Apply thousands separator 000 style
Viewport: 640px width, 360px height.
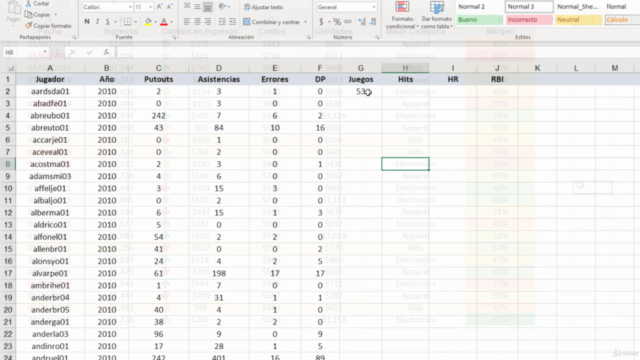pyautogui.click(x=348, y=22)
